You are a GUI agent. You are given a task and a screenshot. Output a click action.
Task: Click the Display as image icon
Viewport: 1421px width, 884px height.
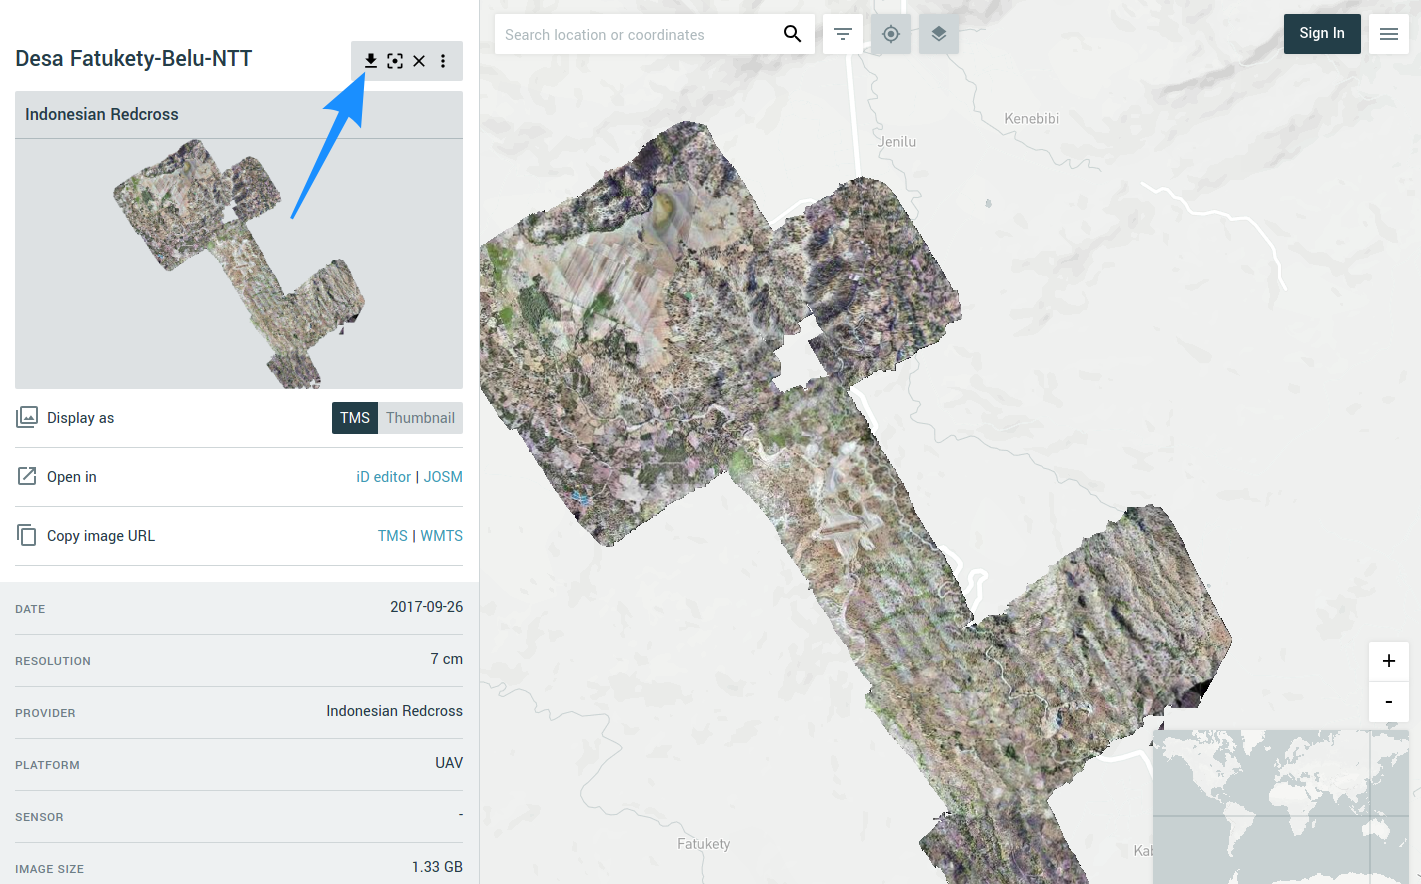pyautogui.click(x=27, y=417)
